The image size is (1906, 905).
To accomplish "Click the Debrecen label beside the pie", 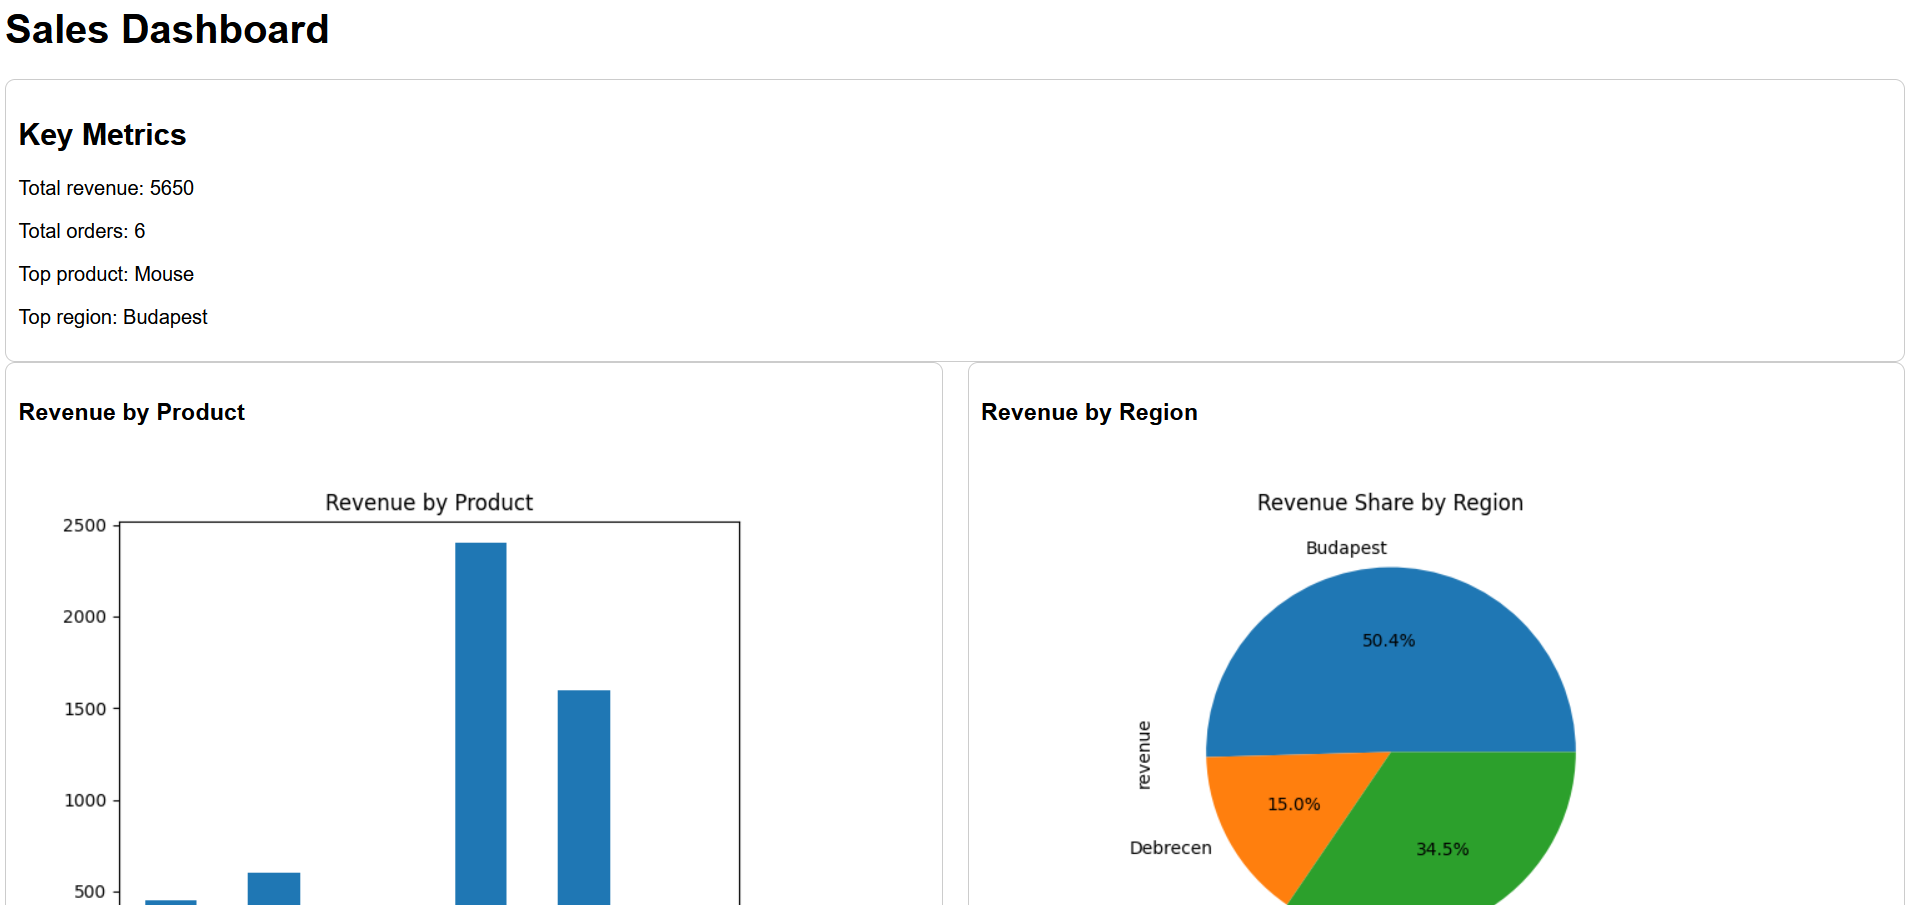I will coord(1170,848).
